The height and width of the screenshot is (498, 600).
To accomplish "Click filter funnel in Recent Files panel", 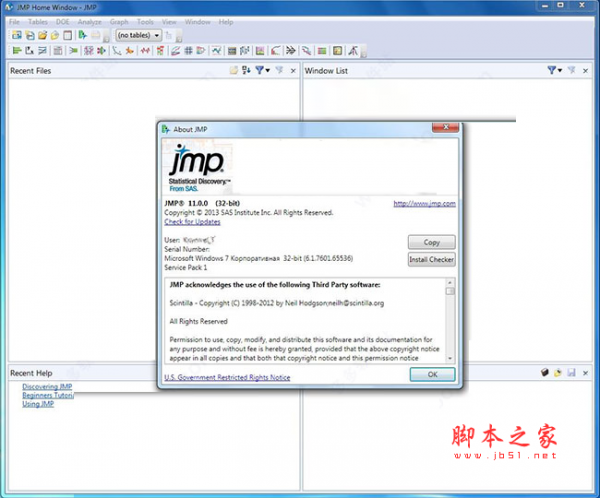I will [259, 70].
